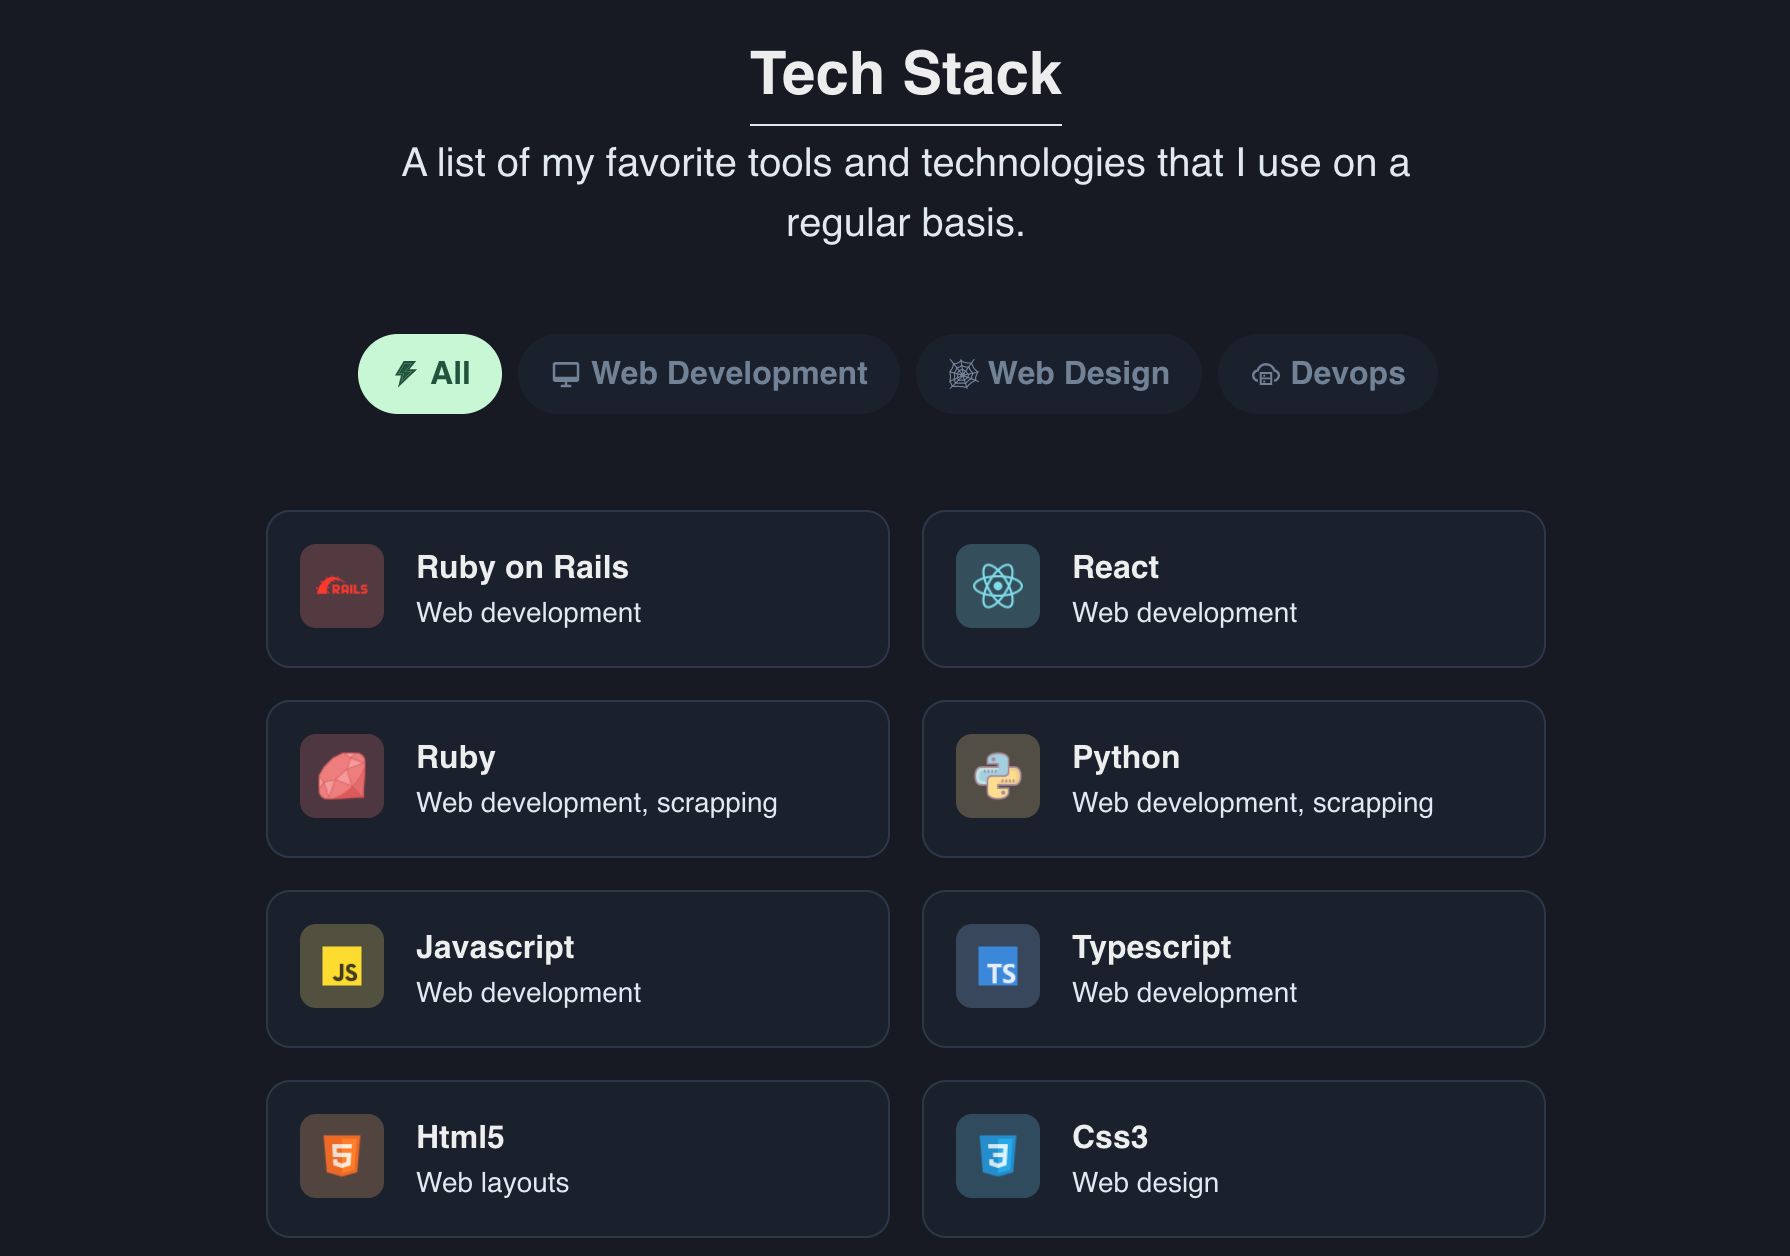This screenshot has height=1256, width=1790.
Task: Click the Html5 Web layouts description
Action: [492, 1182]
